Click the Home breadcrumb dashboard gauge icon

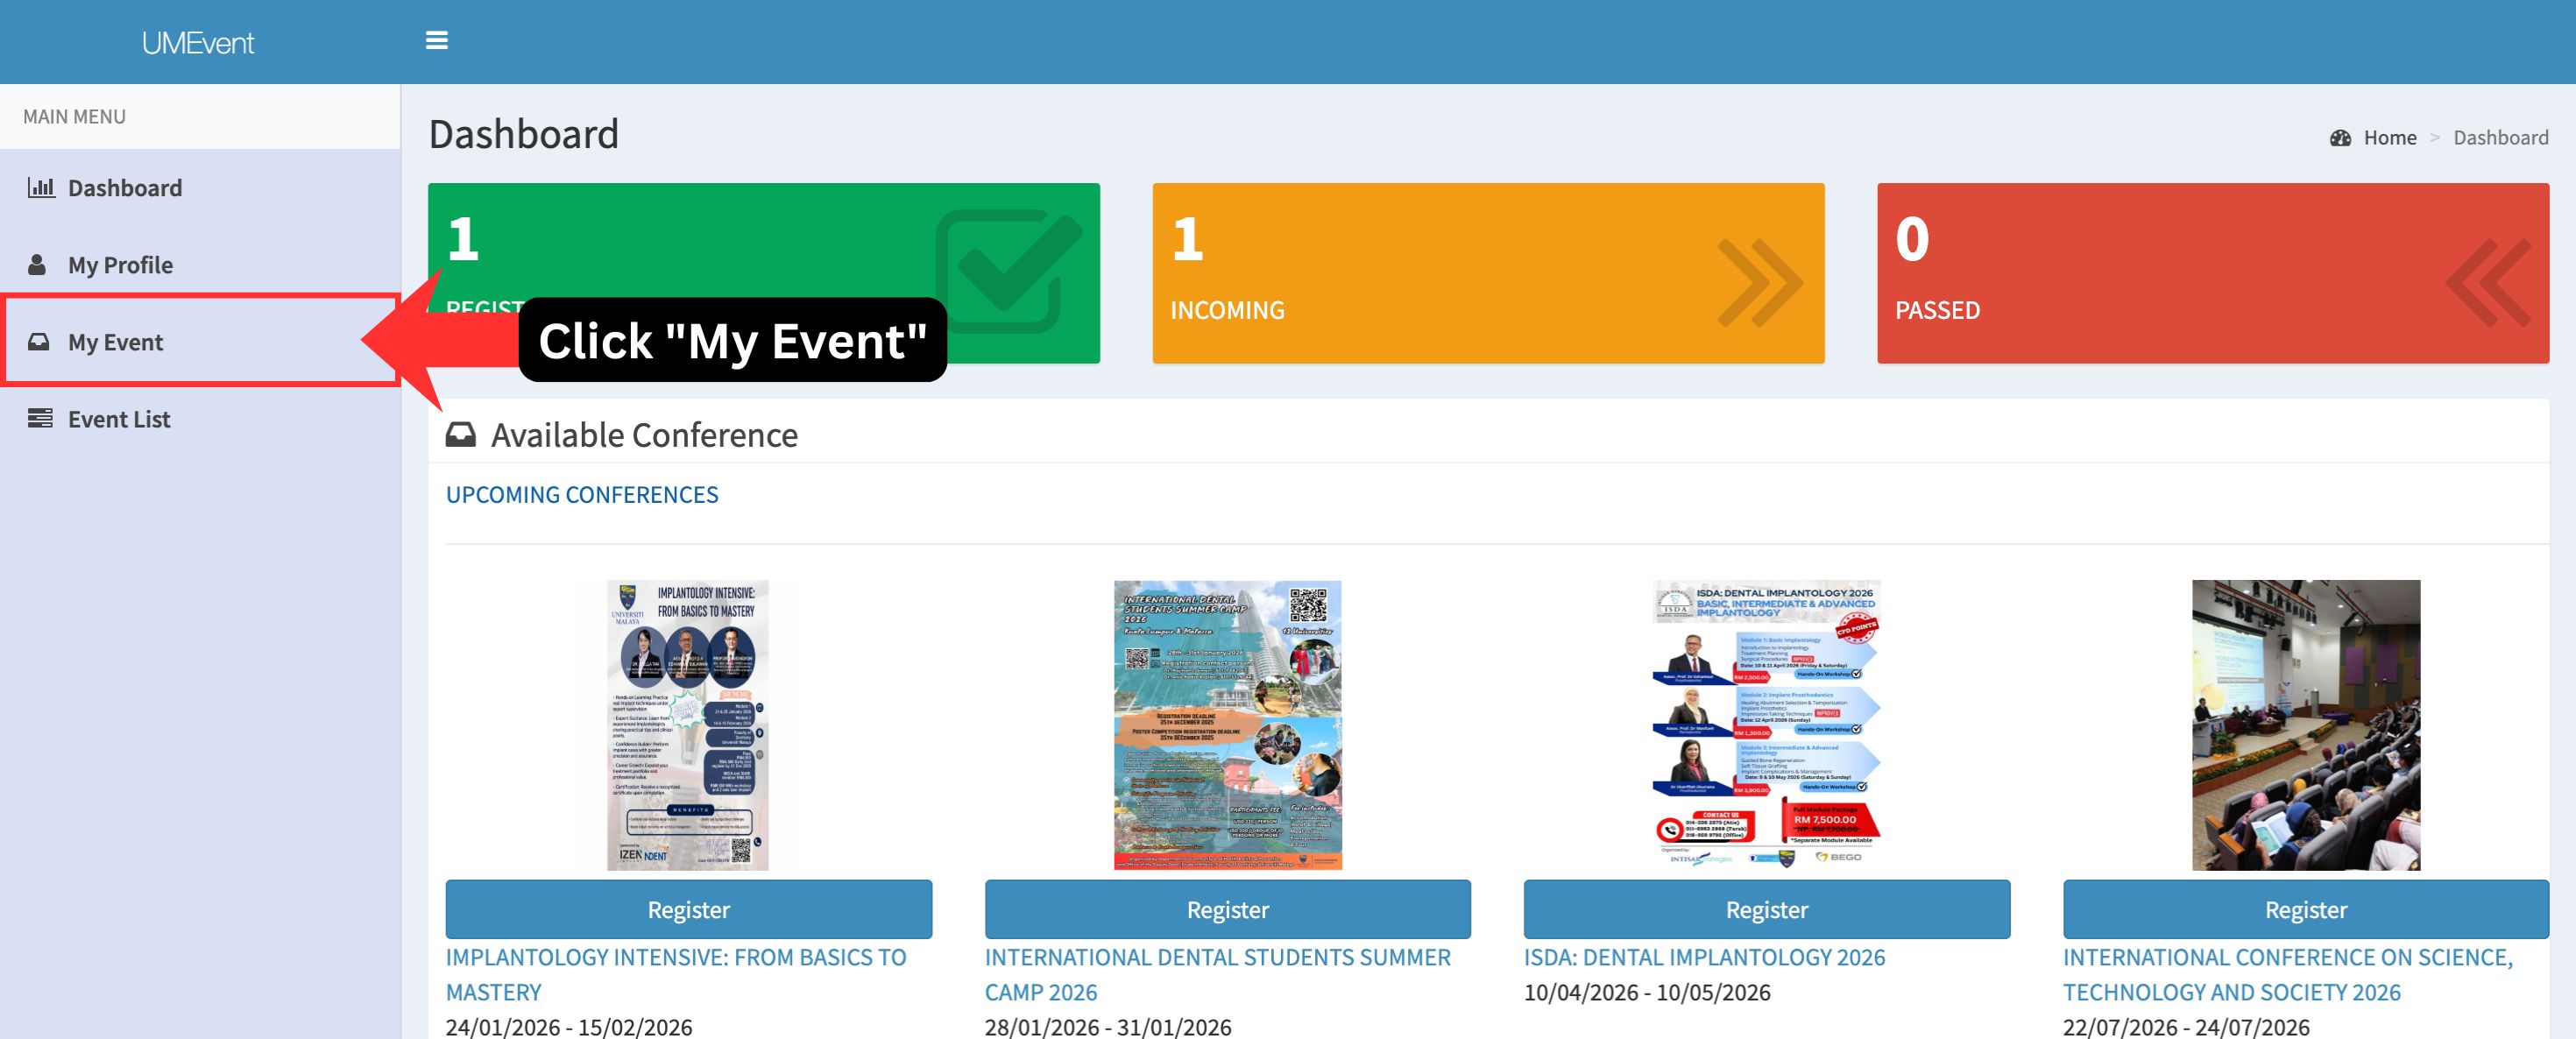pos(2340,138)
